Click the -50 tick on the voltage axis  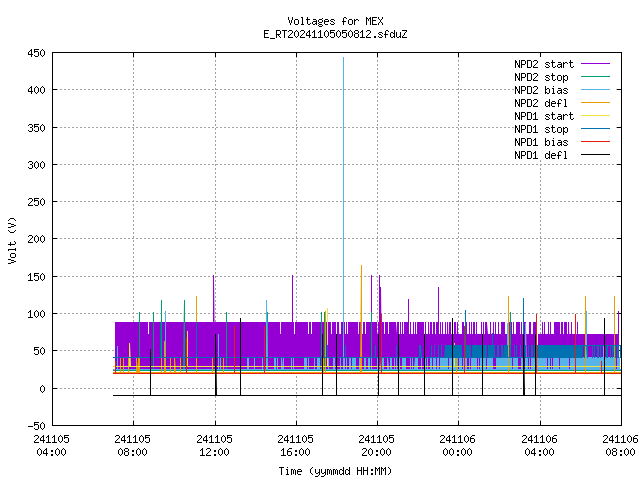tap(36, 426)
